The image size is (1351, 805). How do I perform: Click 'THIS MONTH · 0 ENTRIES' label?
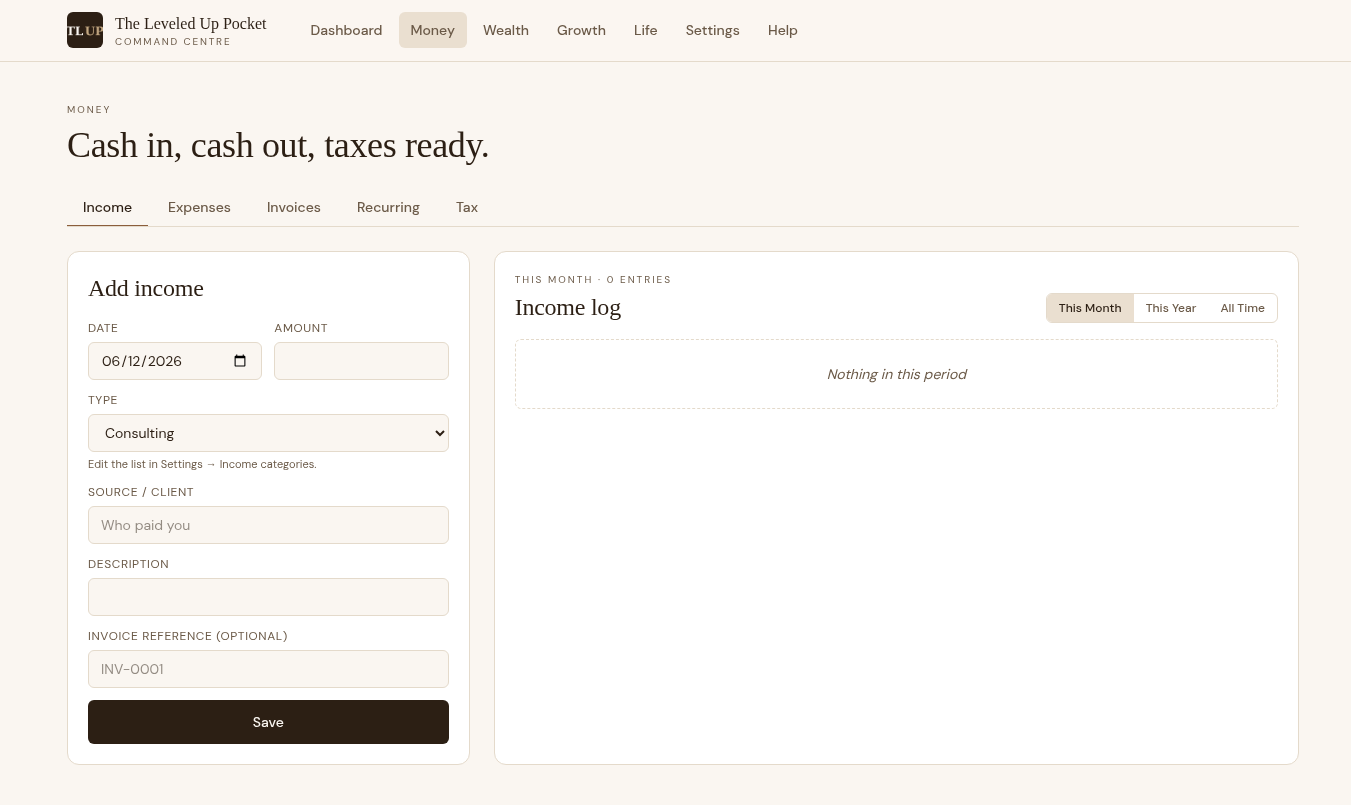coord(593,280)
